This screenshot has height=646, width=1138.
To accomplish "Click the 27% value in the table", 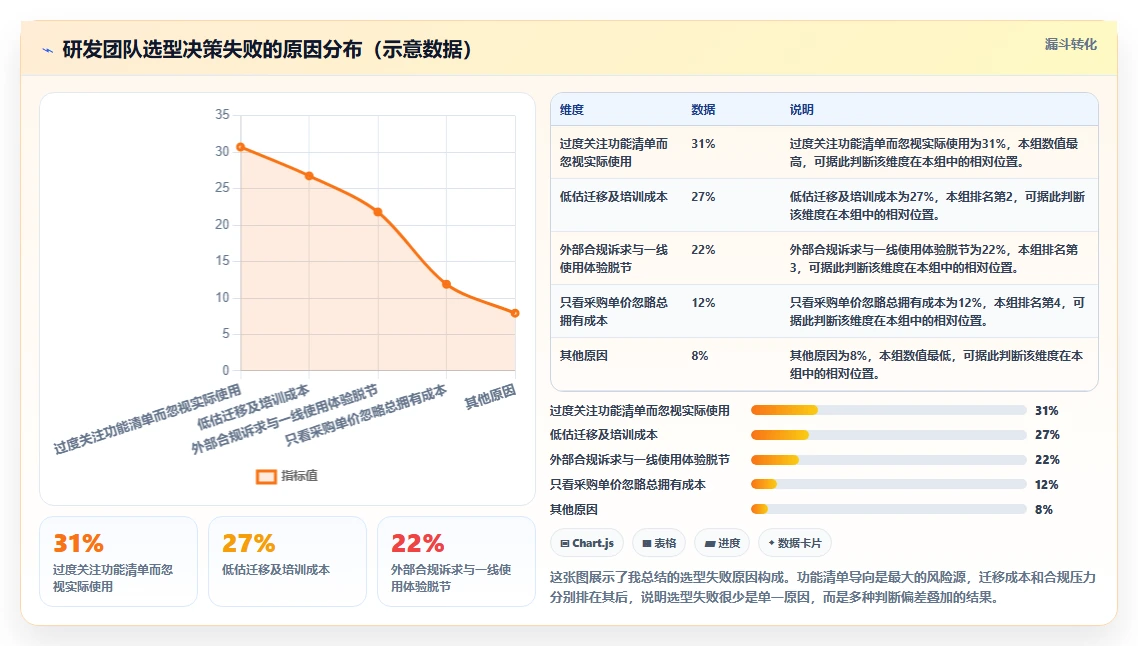I will pyautogui.click(x=703, y=197).
